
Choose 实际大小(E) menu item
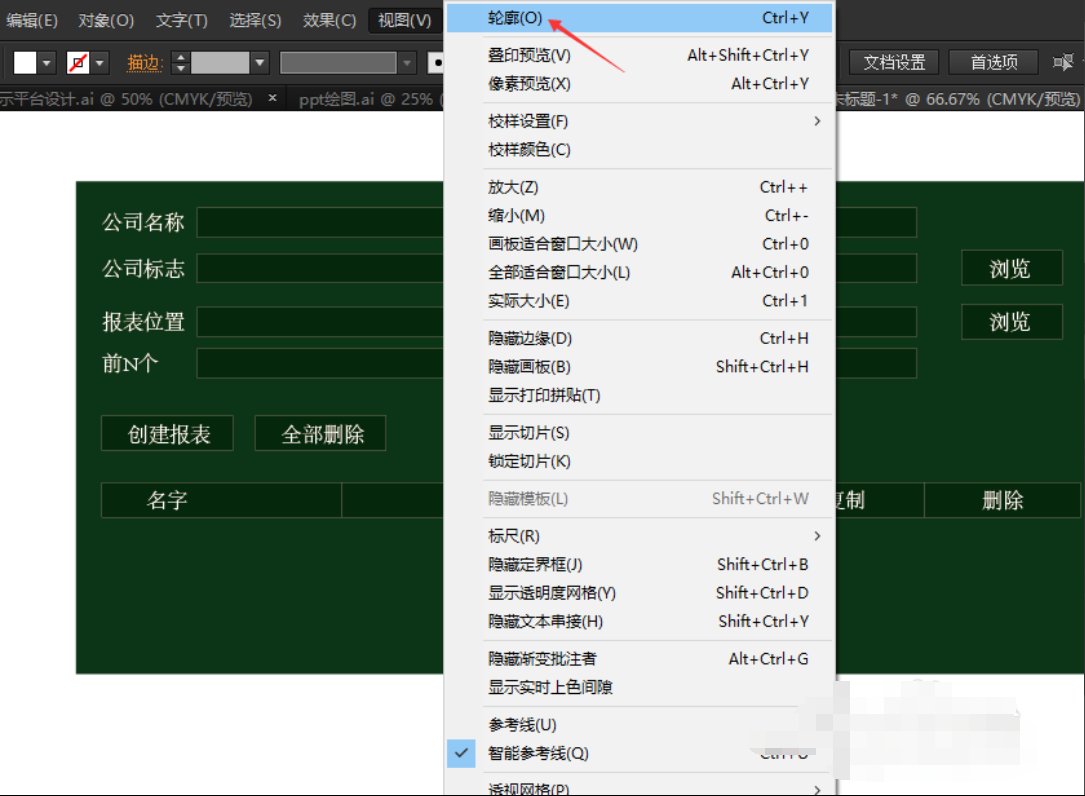(639, 301)
